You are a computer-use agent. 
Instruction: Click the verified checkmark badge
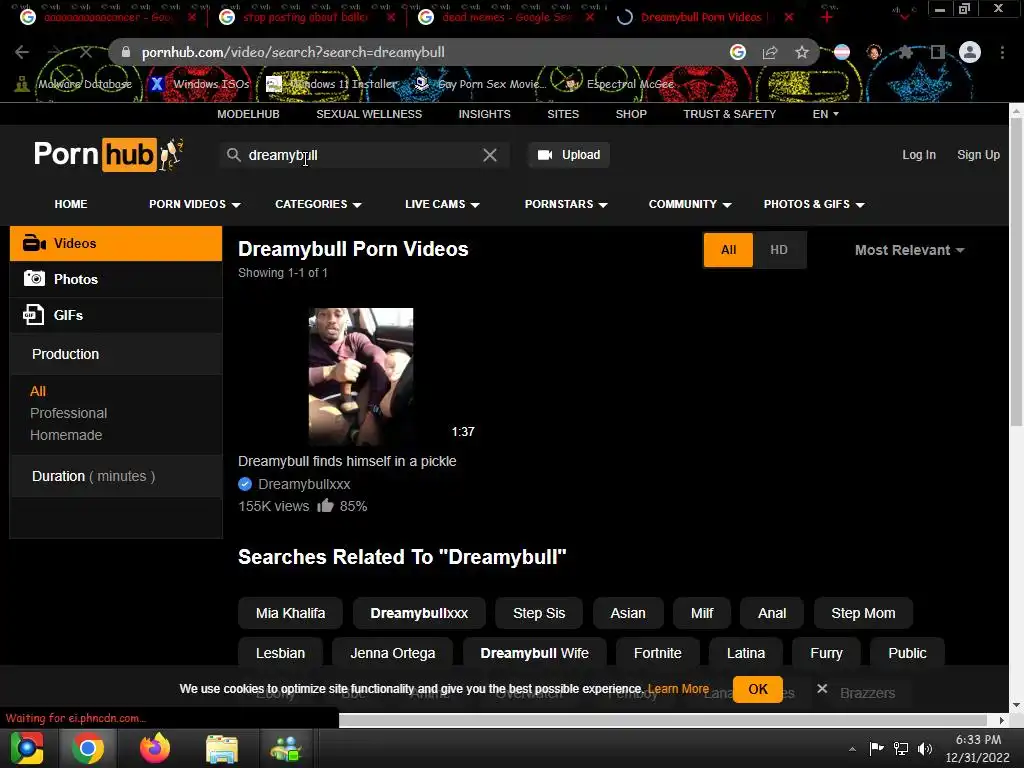pyautogui.click(x=245, y=484)
